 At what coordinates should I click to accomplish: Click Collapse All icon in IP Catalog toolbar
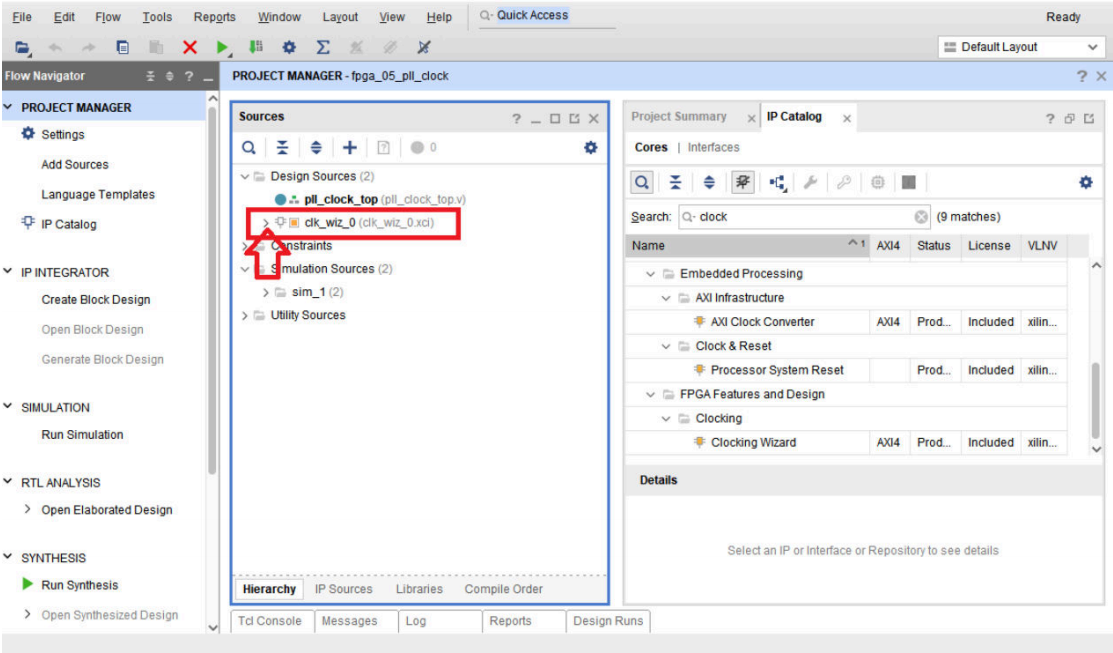[x=676, y=182]
